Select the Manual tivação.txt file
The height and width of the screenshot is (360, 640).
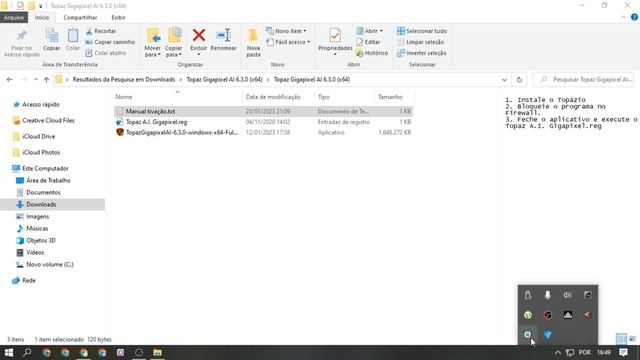[263, 111]
